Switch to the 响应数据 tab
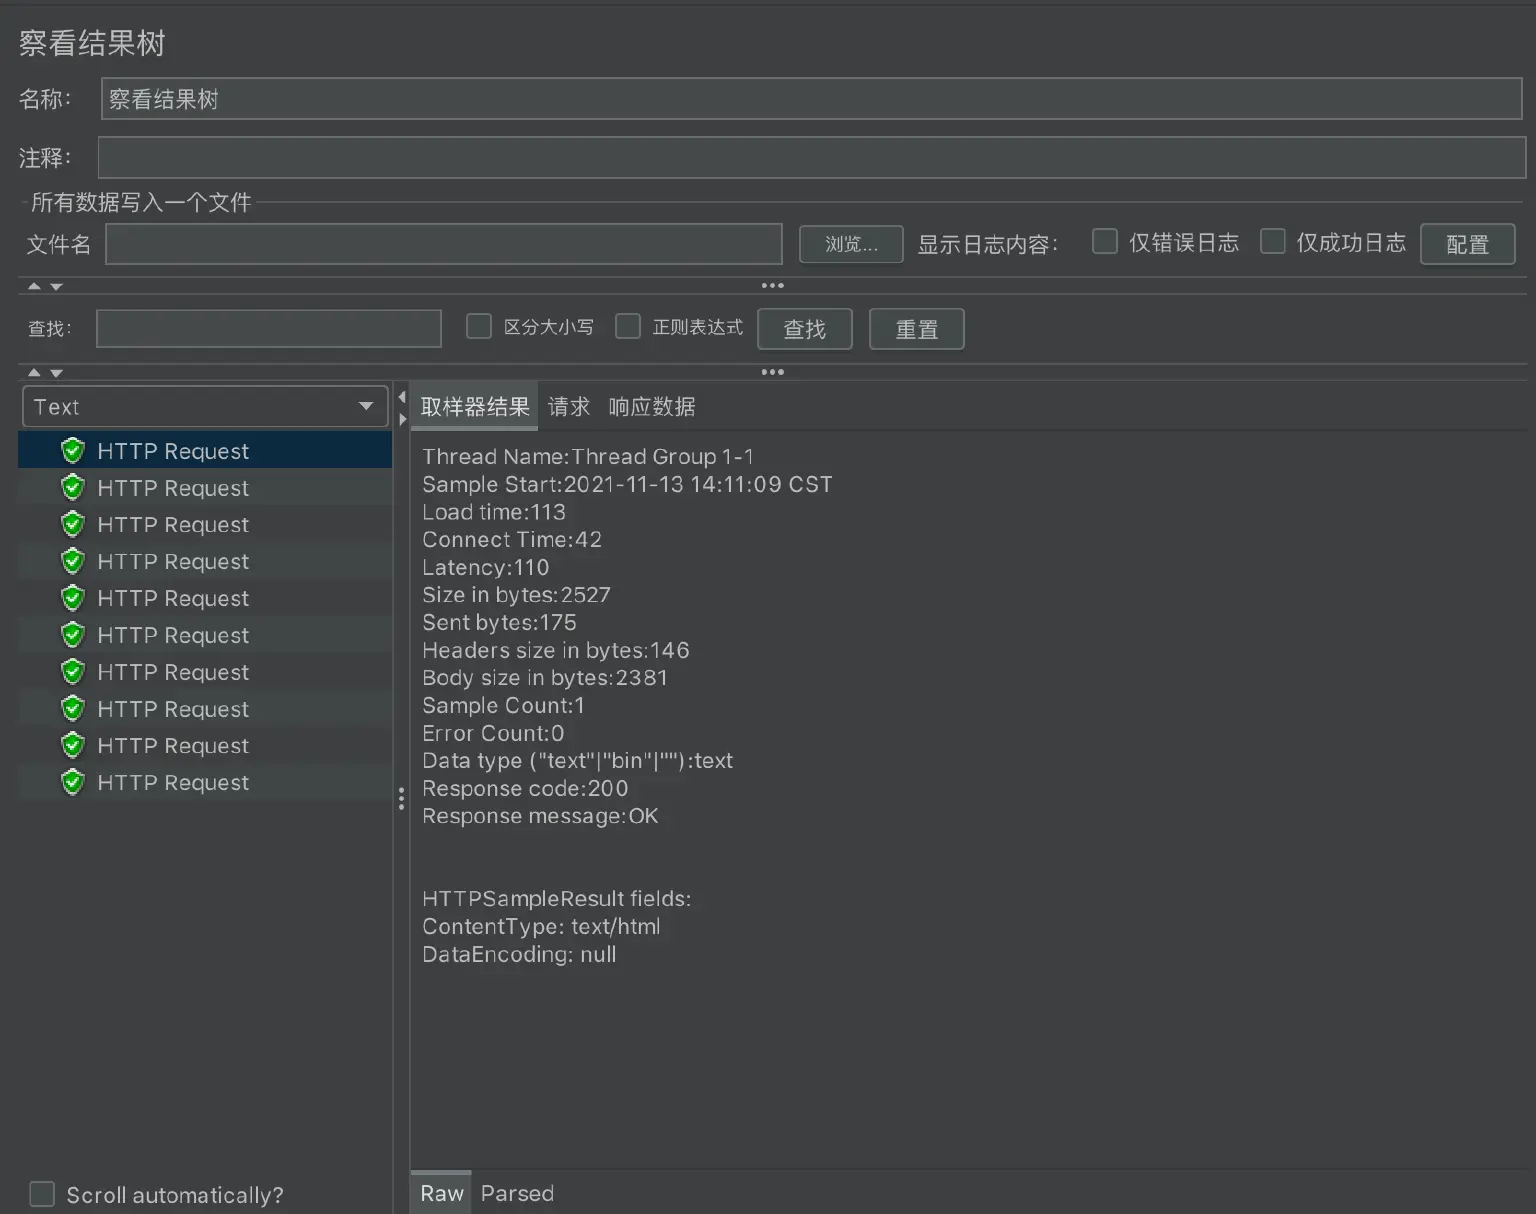Viewport: 1536px width, 1214px height. click(x=652, y=407)
